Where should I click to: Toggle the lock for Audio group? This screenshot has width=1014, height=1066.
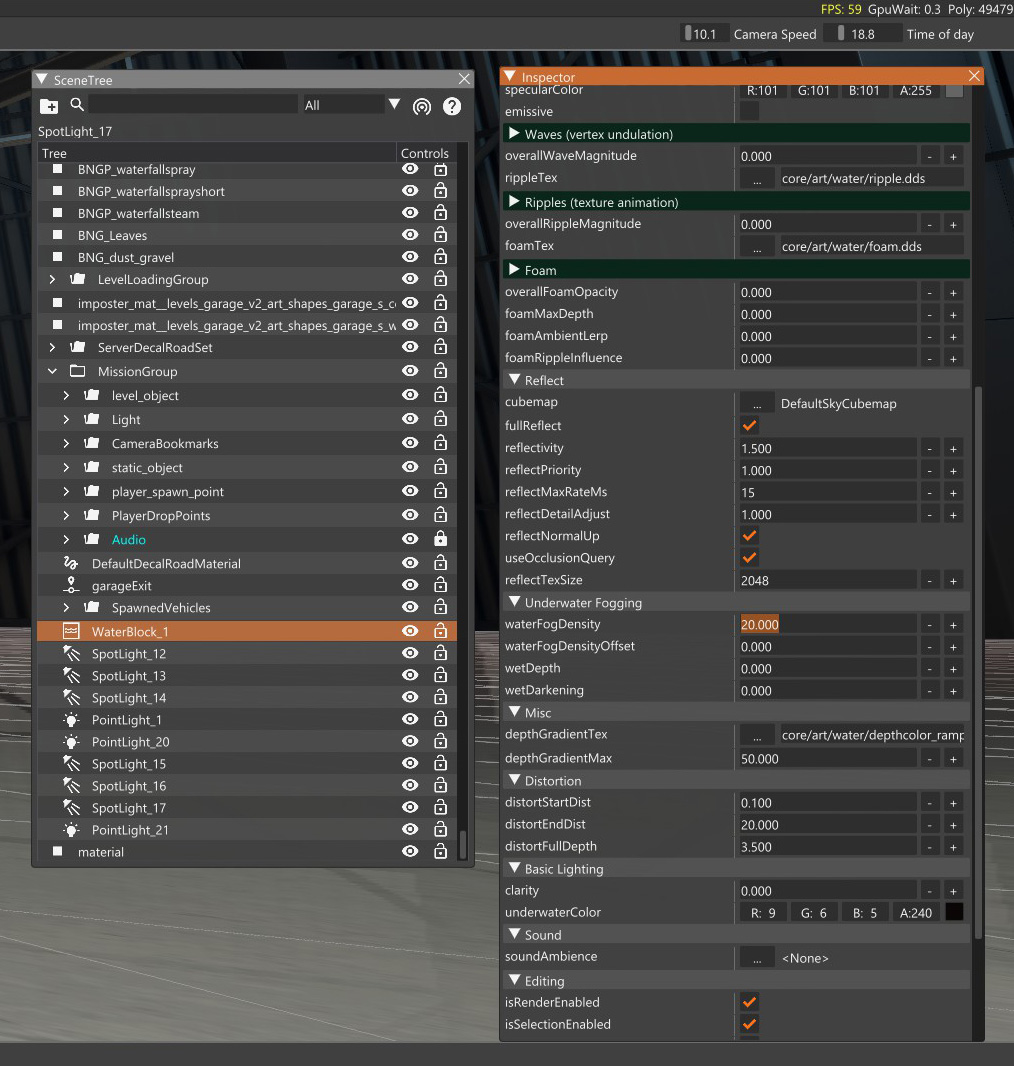coord(440,538)
